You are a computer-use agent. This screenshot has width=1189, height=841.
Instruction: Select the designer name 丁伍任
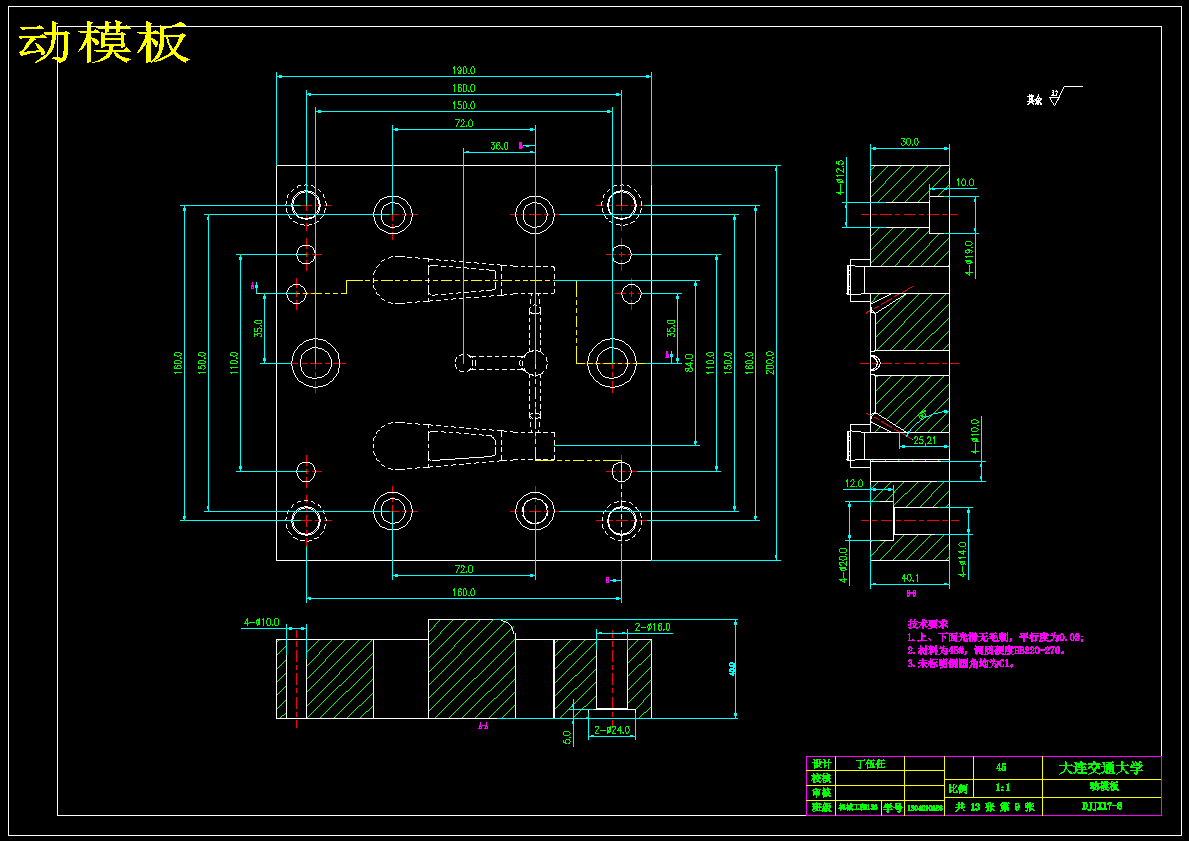click(870, 764)
